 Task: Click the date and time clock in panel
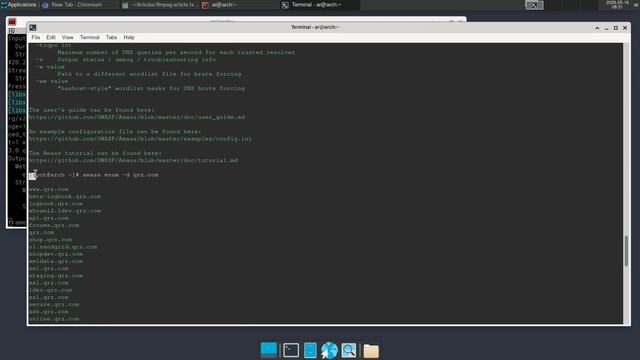coord(617,4)
